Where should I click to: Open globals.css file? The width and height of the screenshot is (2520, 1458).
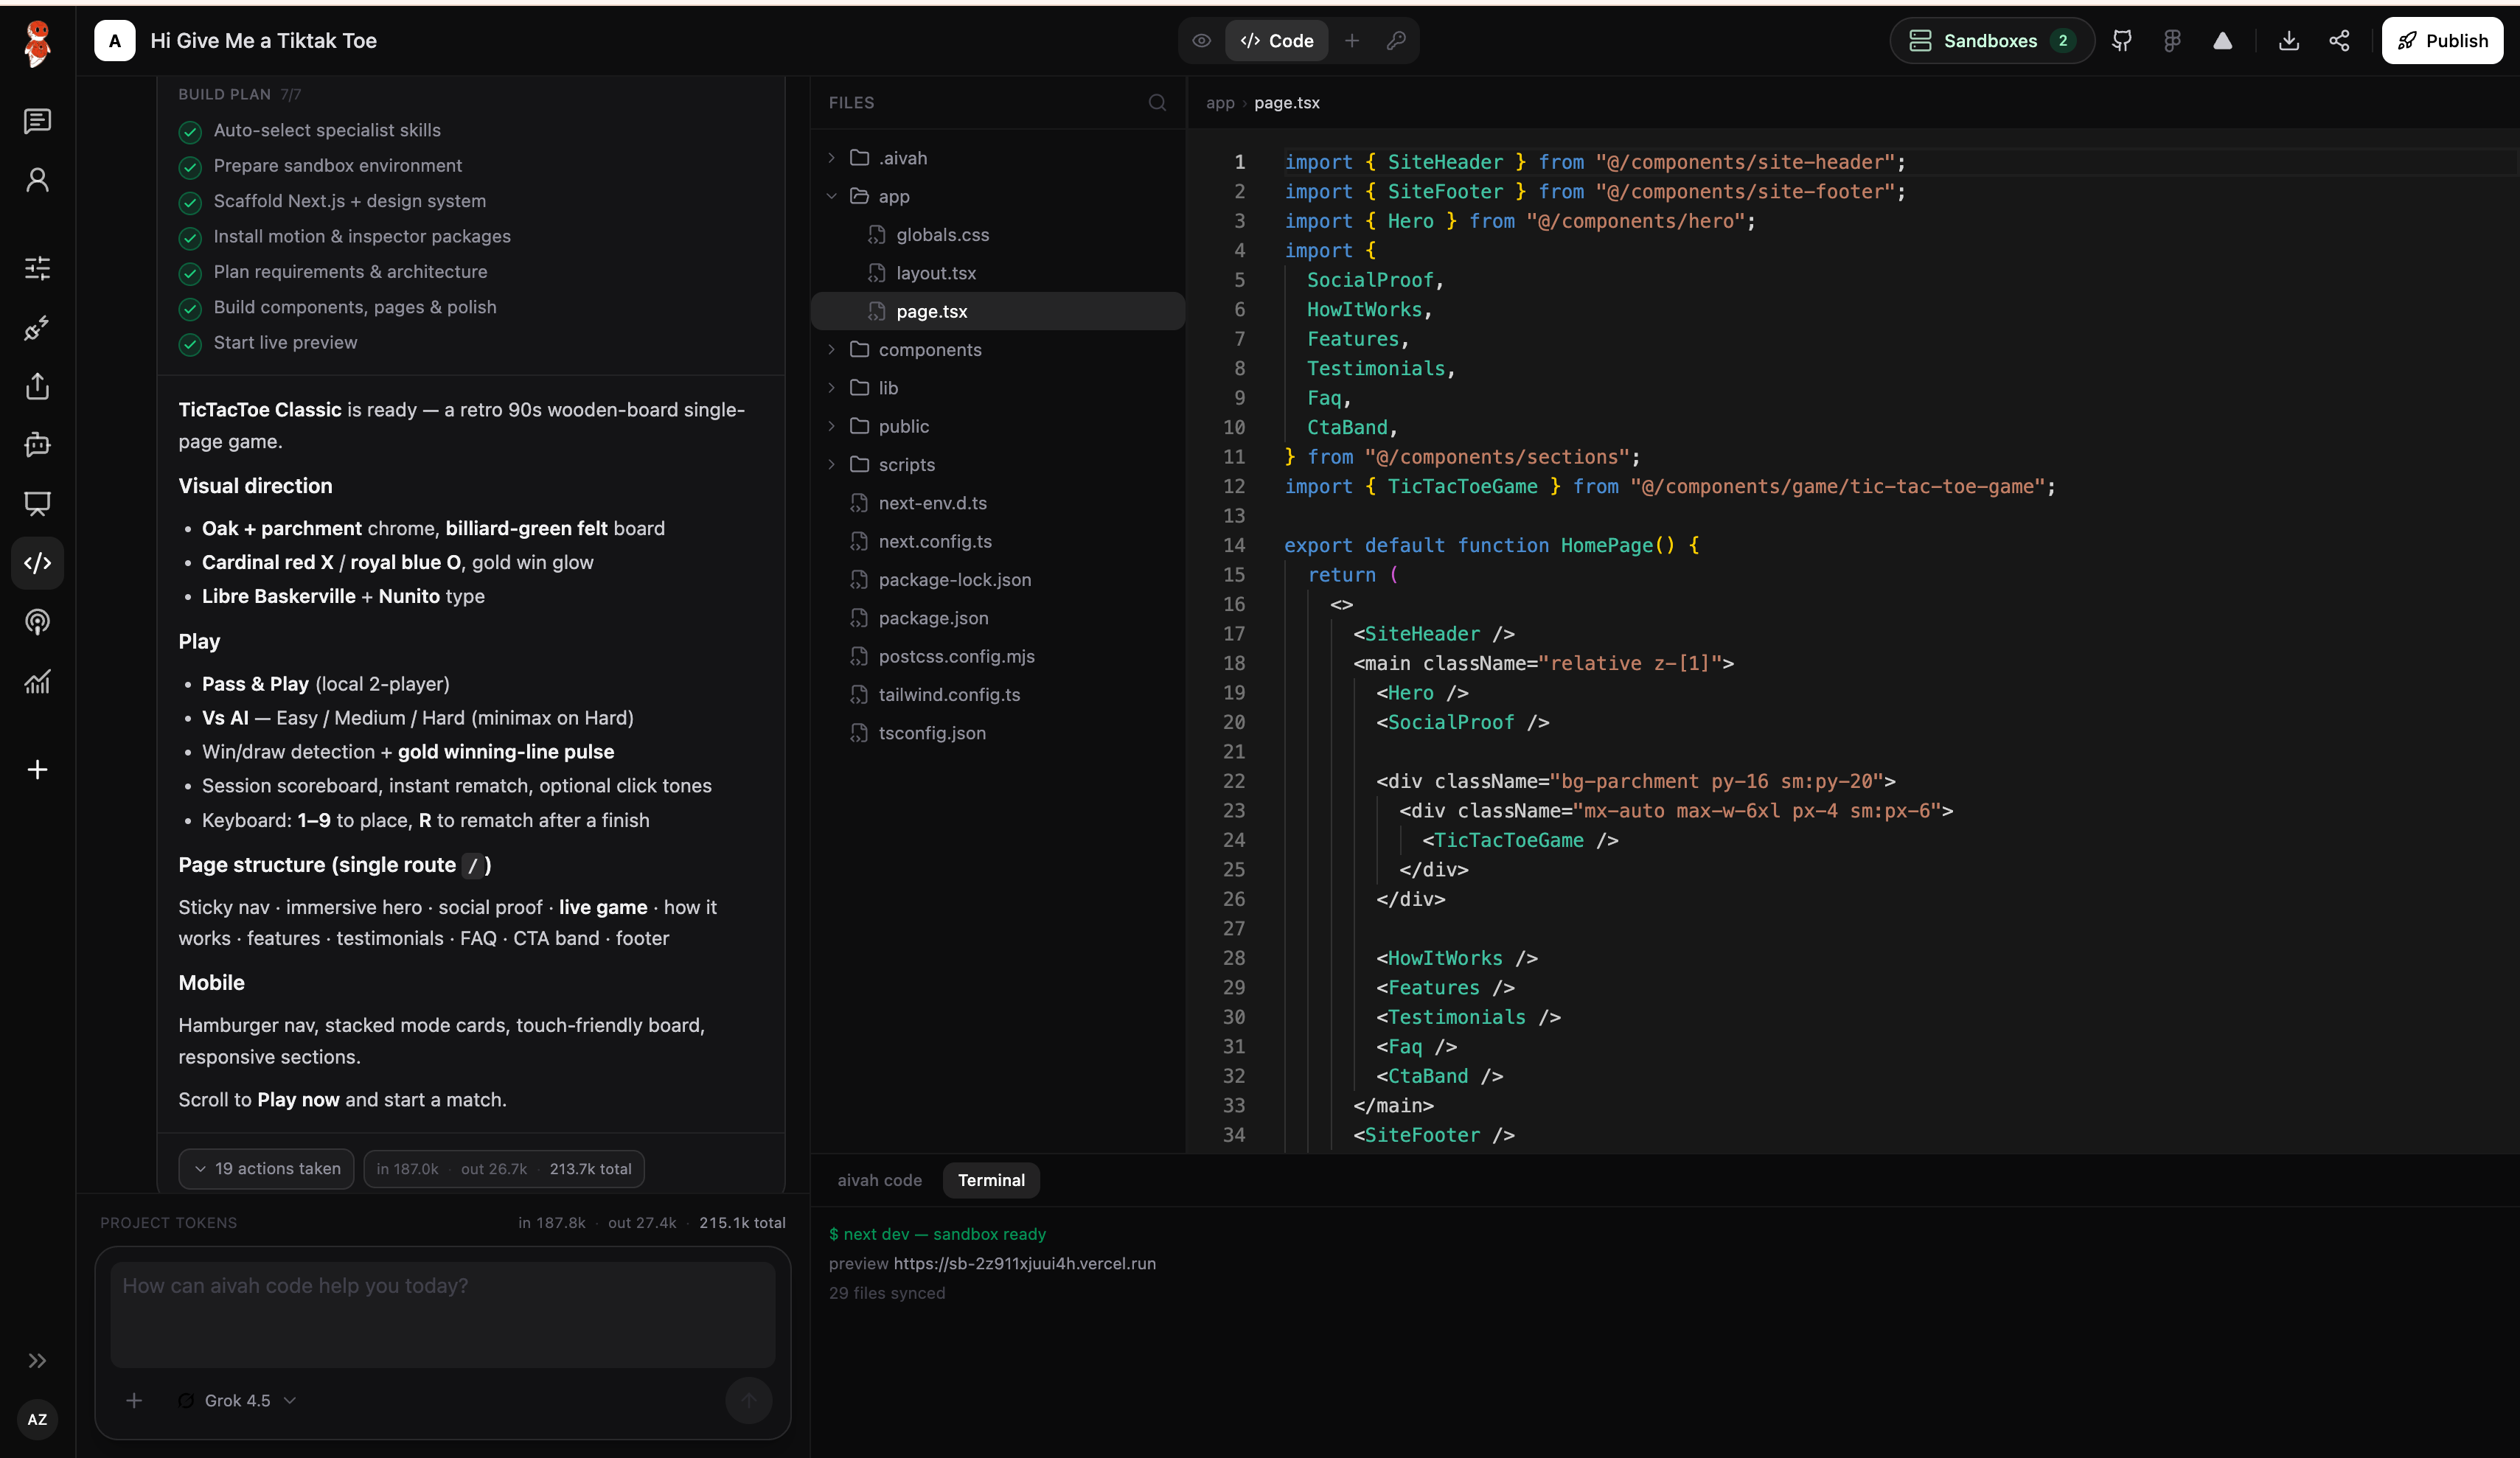tap(997, 235)
